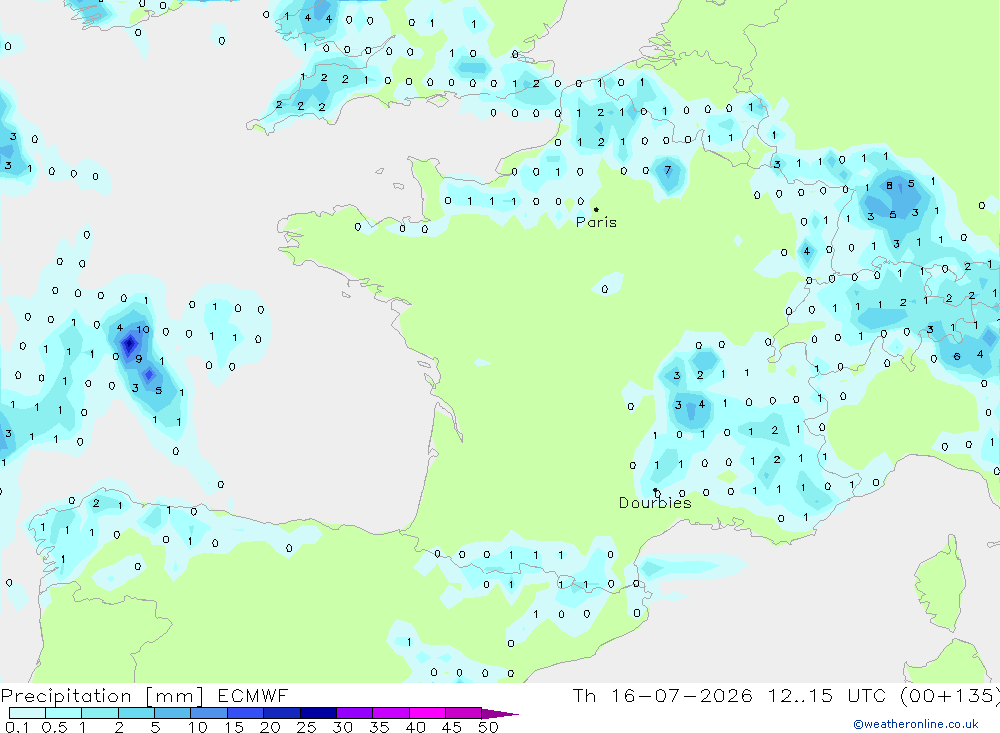Click the 'Precipitation [mm]' title text

pos(102,695)
